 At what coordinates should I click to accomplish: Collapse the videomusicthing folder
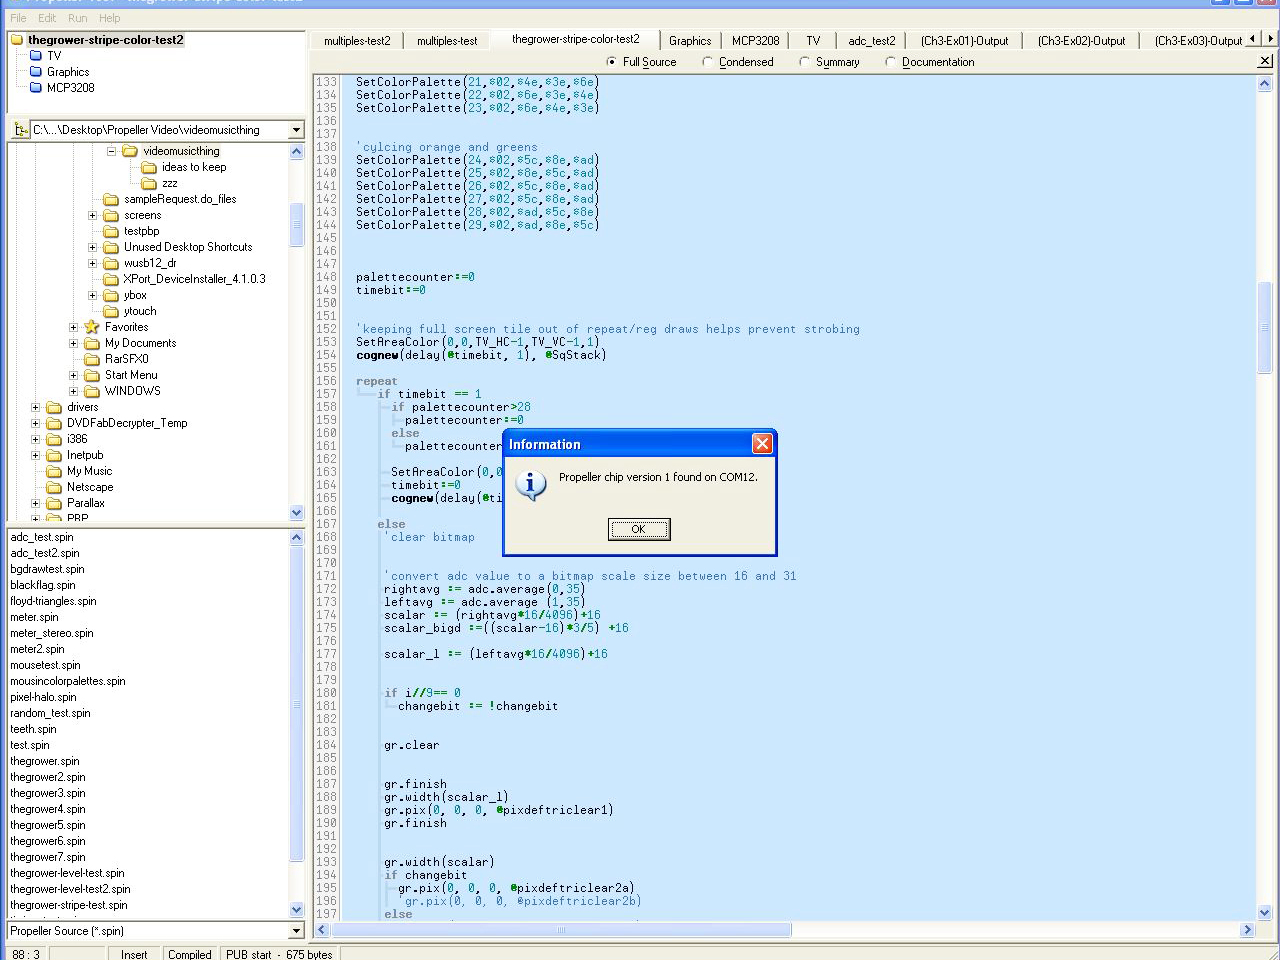pyautogui.click(x=111, y=151)
